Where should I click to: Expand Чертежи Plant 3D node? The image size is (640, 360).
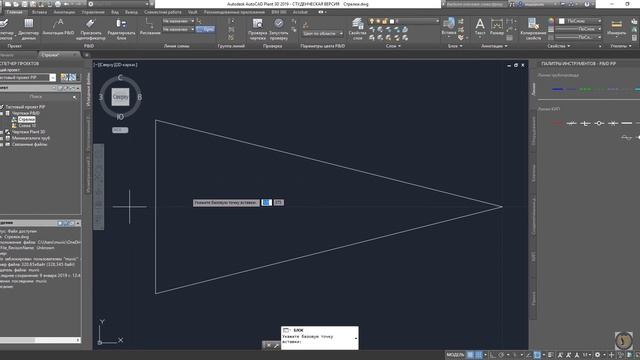pyautogui.click(x=2, y=132)
